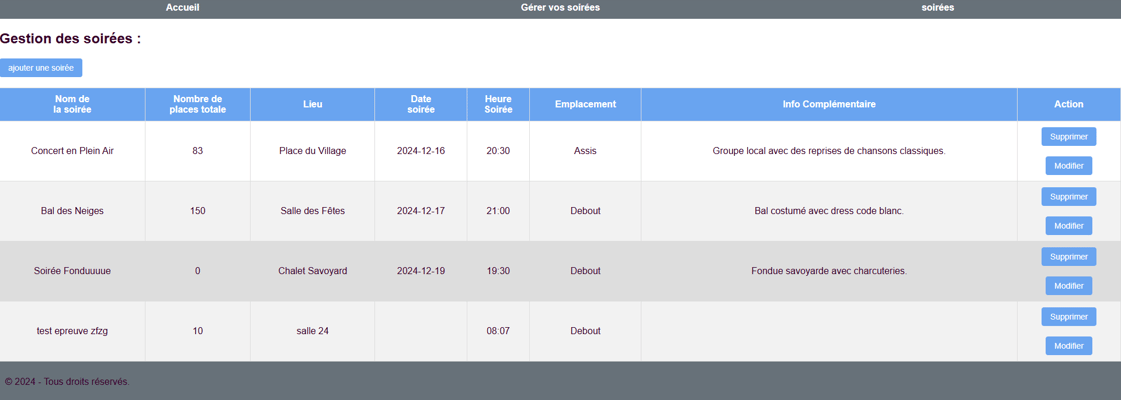Remove the test epreuve zfzg entry

1069,316
